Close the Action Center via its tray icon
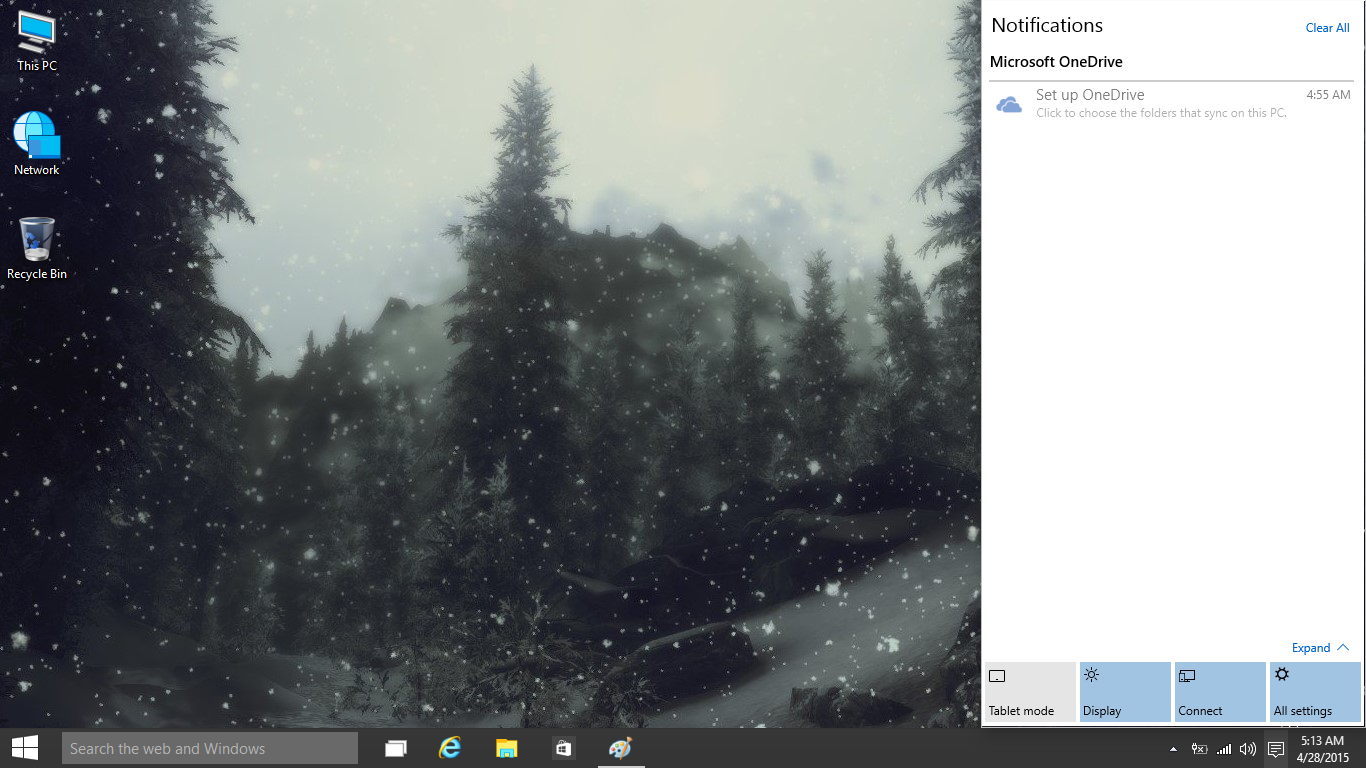Screen dimensions: 1366x768 click(1276, 749)
